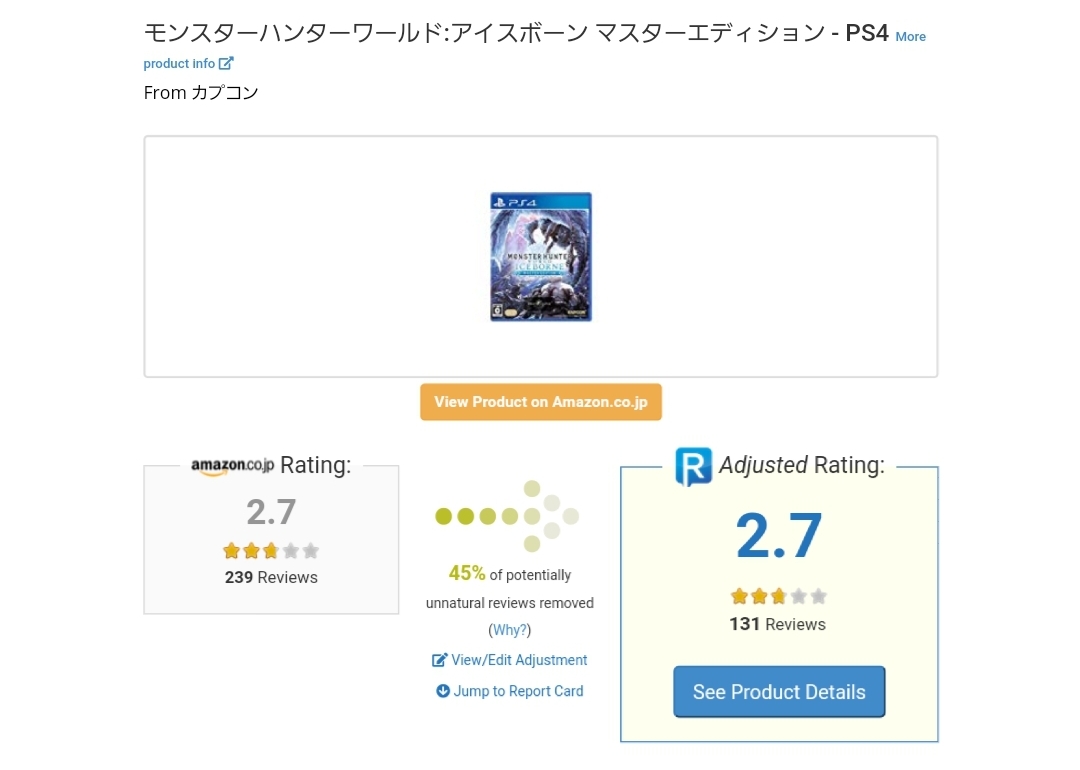Click the Amazon rating star row

click(x=271, y=550)
